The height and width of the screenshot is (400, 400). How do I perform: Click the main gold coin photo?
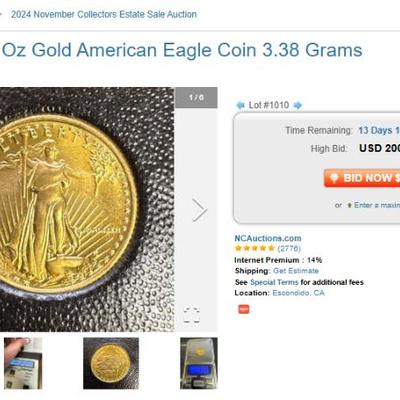pyautogui.click(x=87, y=209)
